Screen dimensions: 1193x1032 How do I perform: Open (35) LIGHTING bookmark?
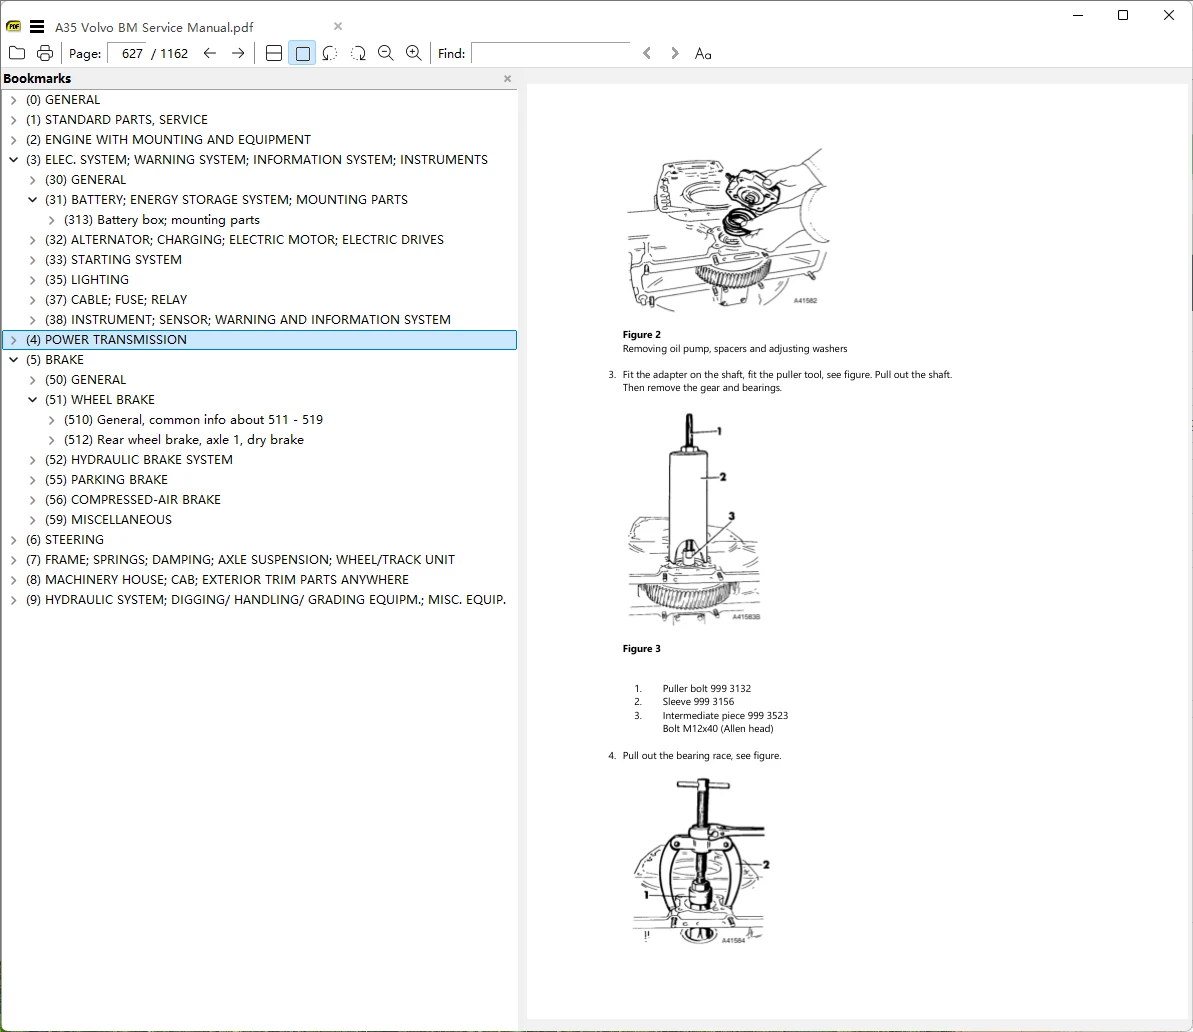(87, 280)
